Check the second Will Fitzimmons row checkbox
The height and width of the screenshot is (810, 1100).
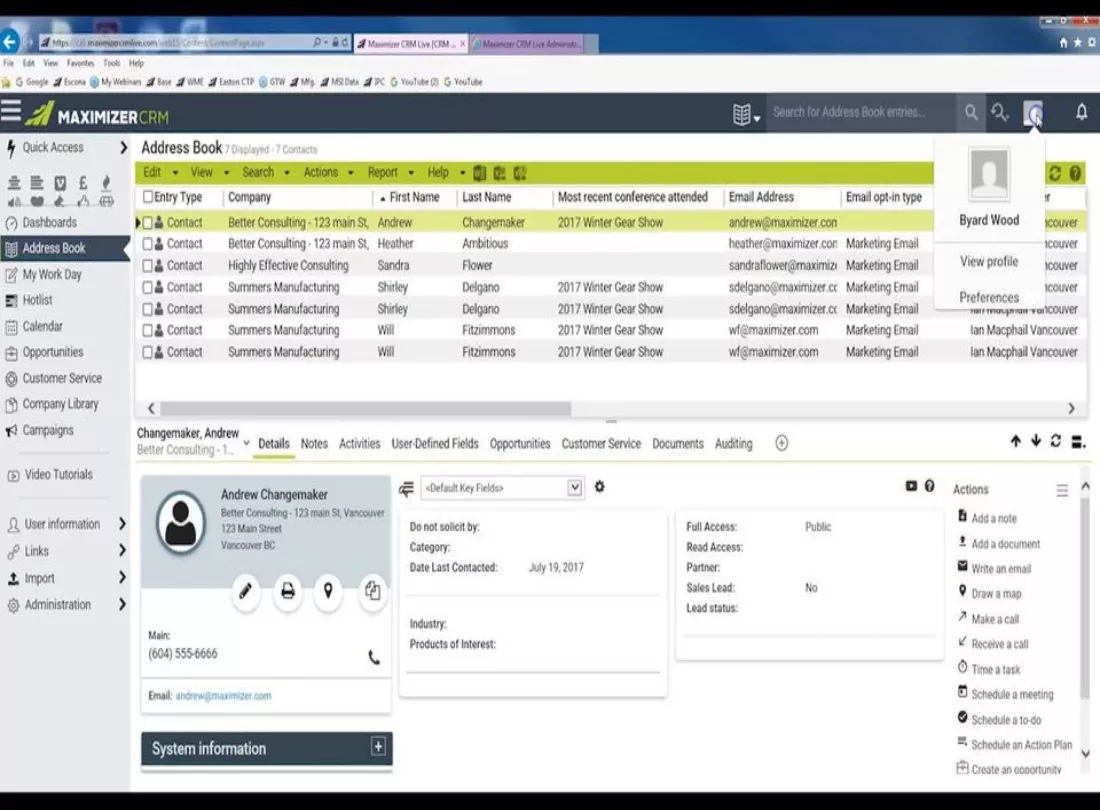pos(147,352)
